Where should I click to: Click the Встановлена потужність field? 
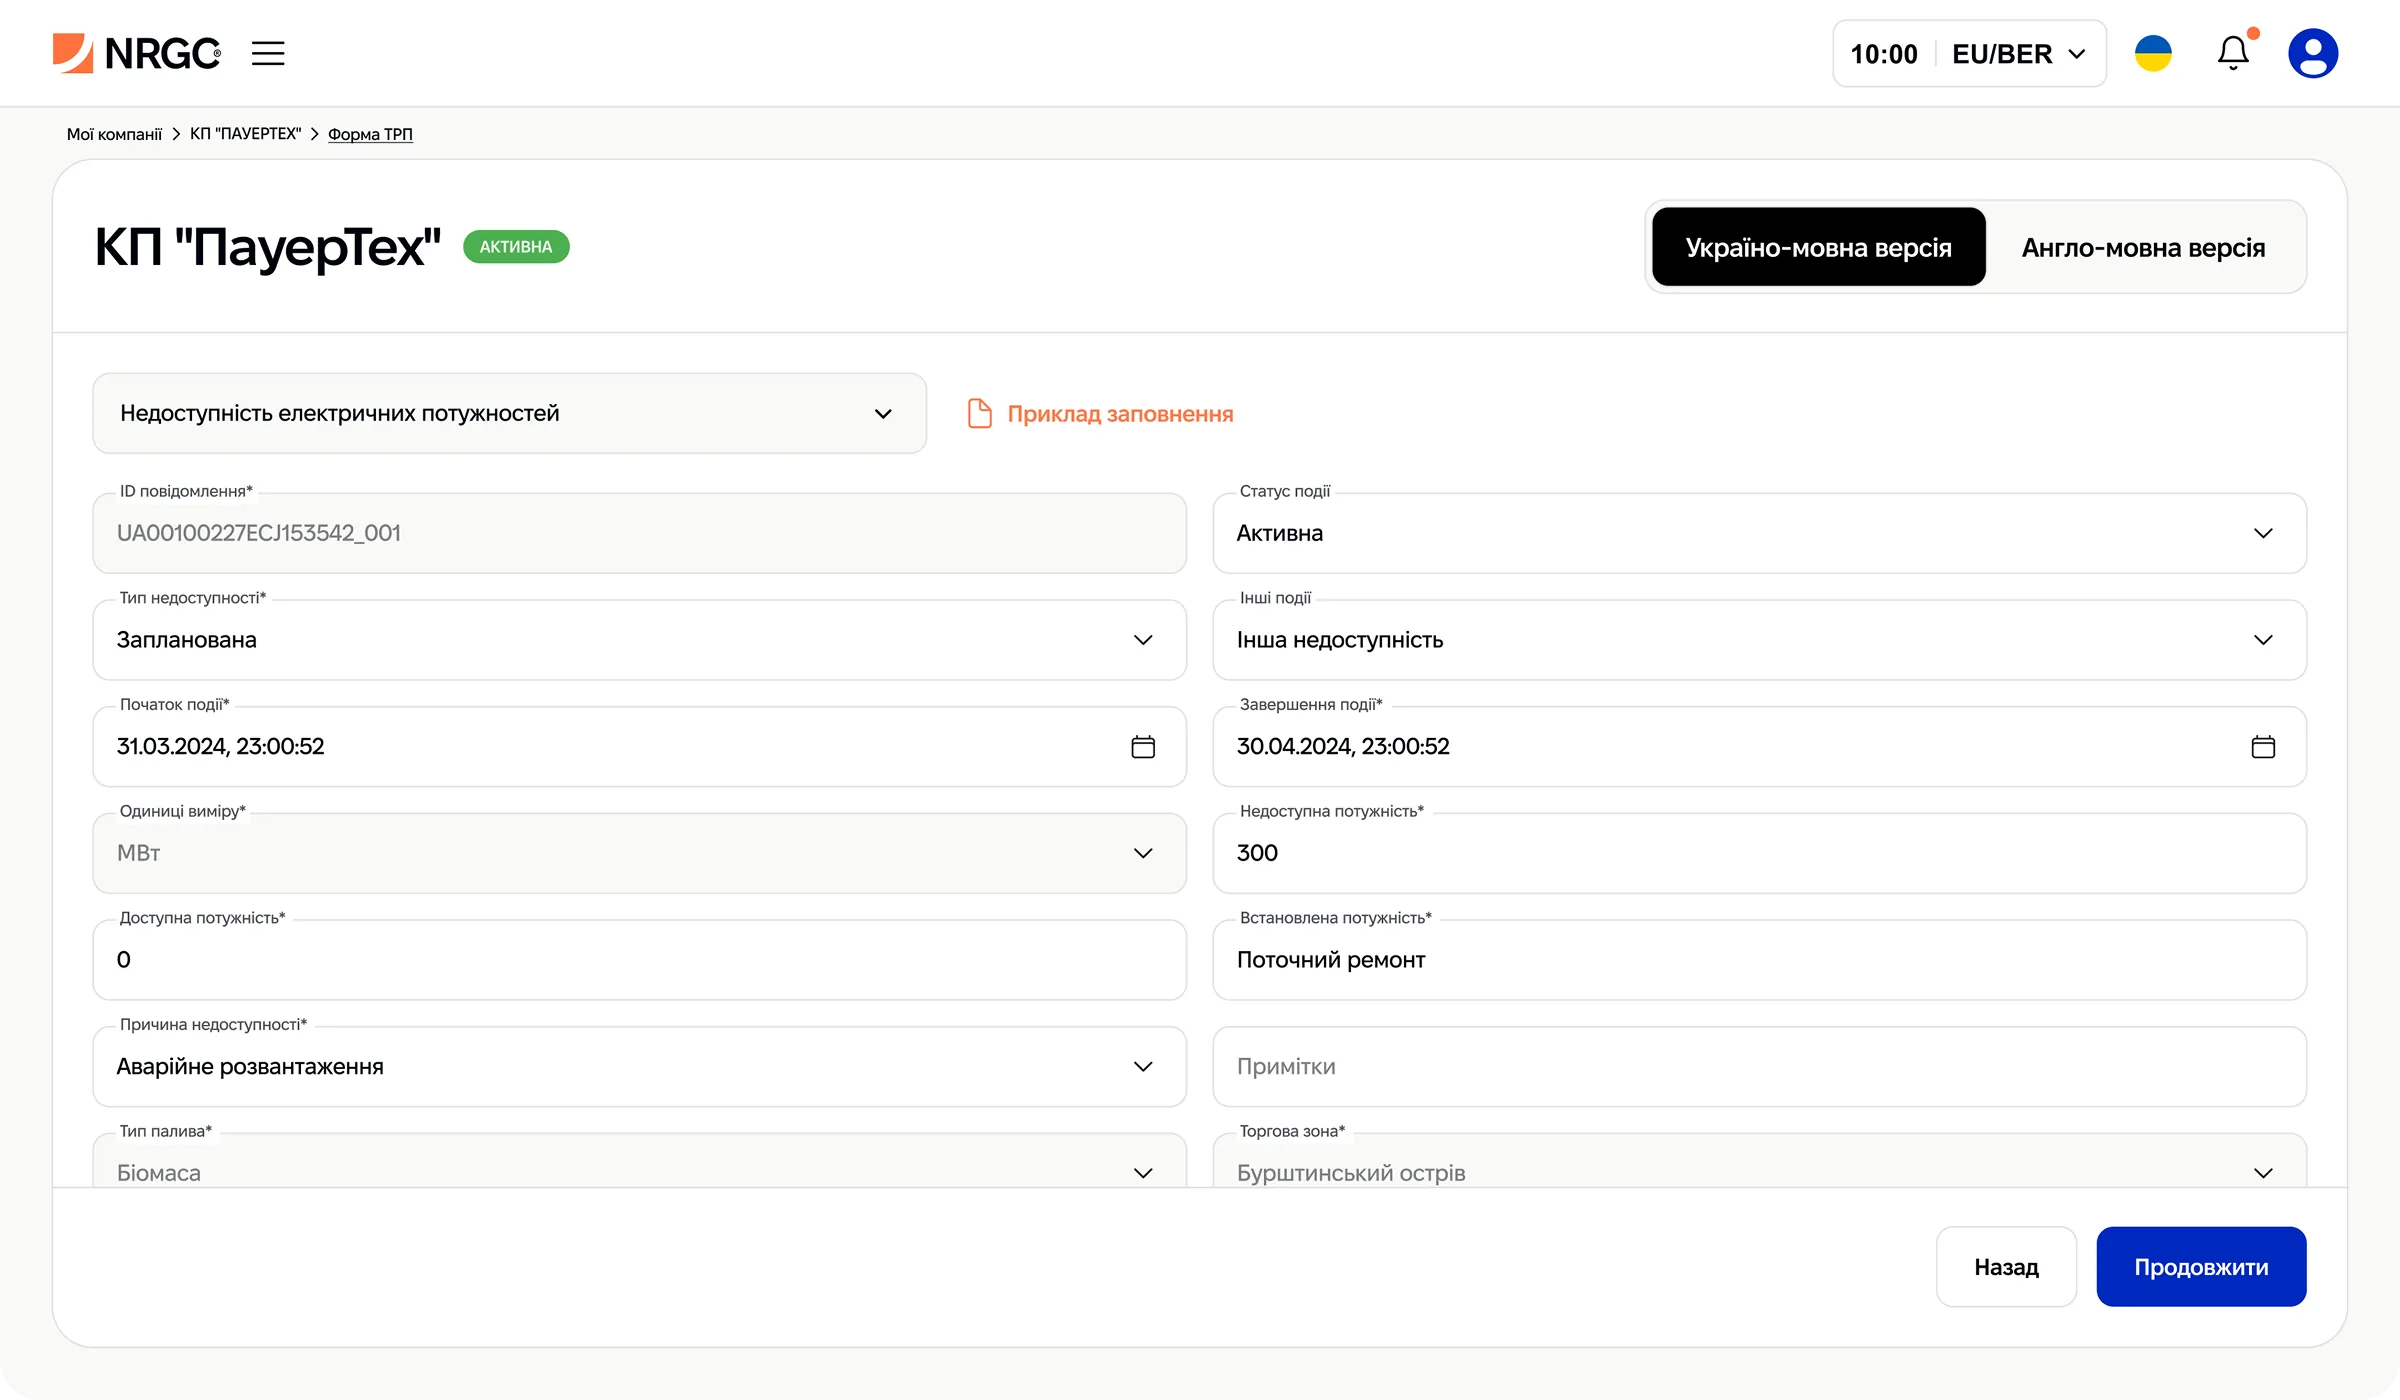1760,960
